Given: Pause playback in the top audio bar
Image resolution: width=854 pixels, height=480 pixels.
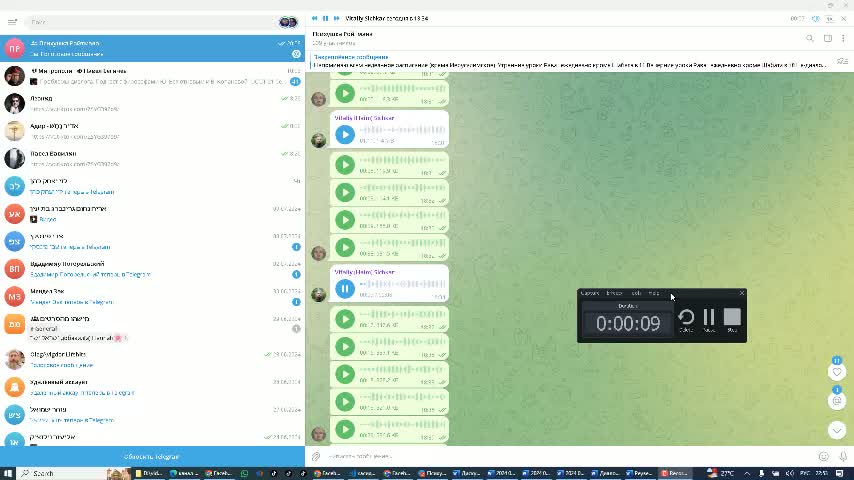Looking at the screenshot, I should pyautogui.click(x=325, y=18).
